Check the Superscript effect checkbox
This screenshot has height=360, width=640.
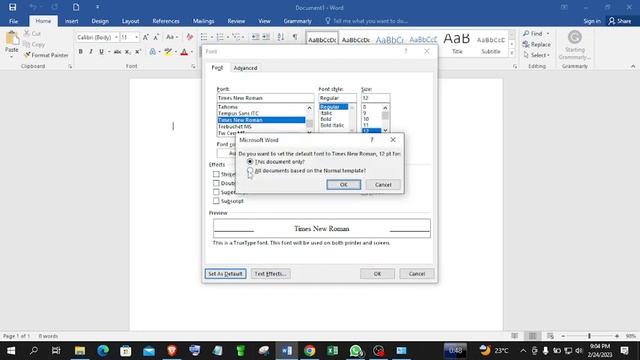tap(216, 192)
